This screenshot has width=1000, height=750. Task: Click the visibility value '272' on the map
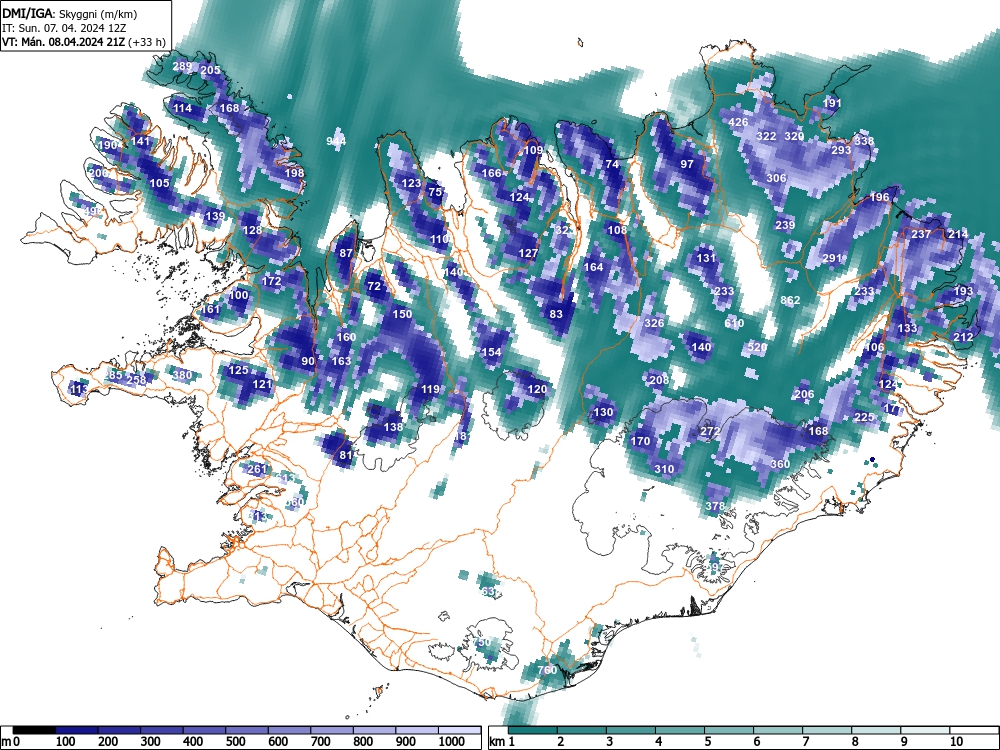point(710,431)
